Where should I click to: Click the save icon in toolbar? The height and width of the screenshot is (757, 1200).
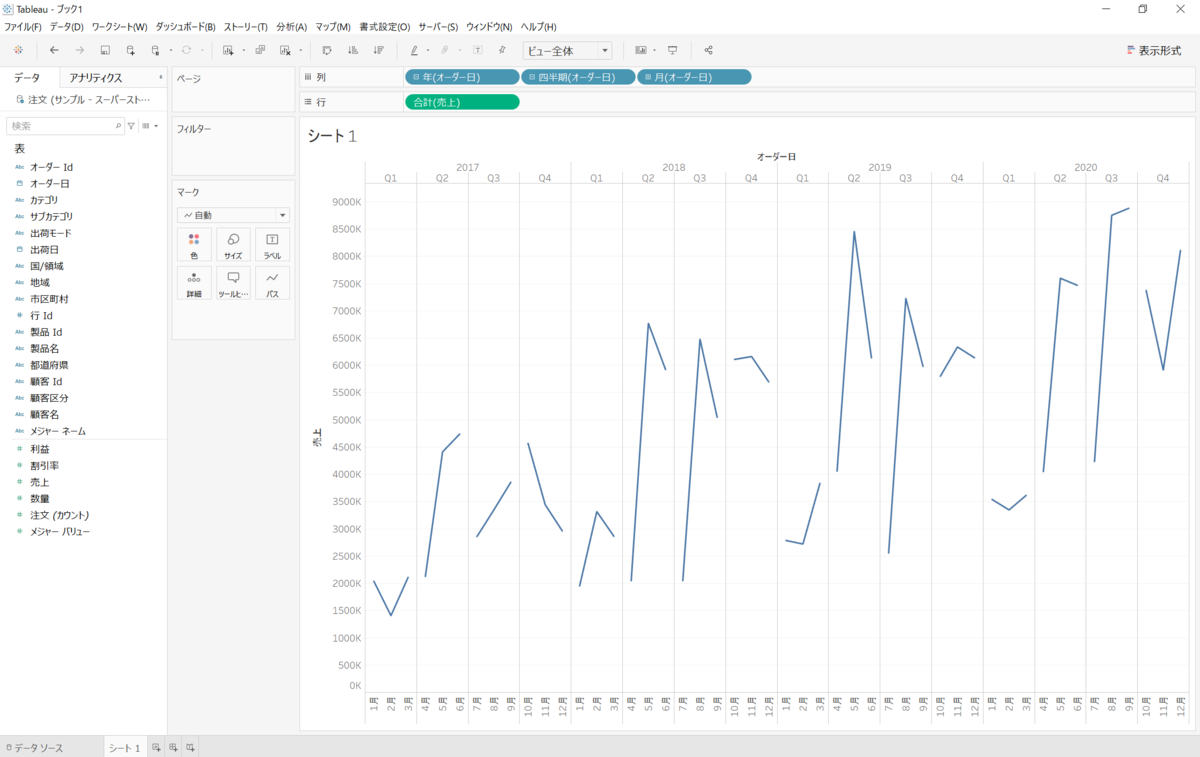[105, 50]
